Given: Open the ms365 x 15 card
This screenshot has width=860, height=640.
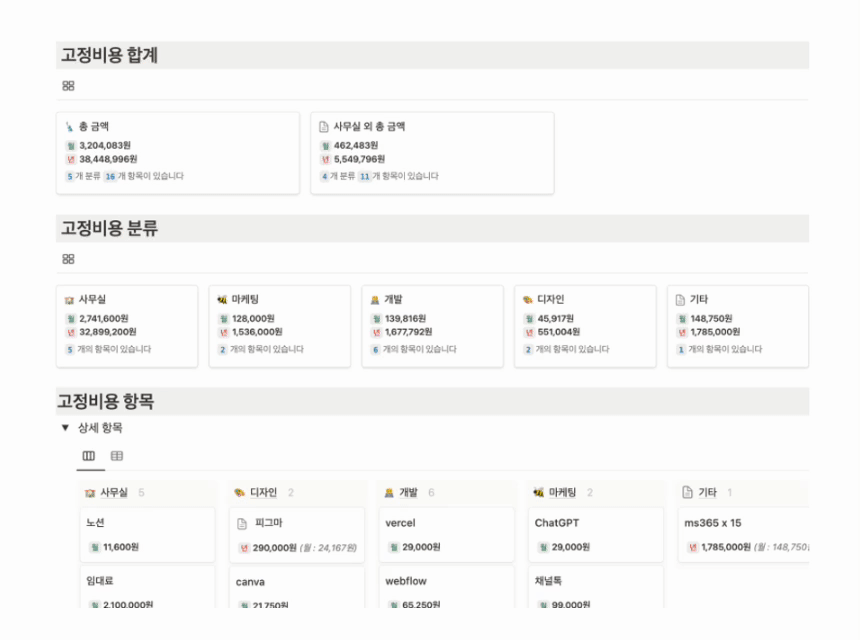Looking at the screenshot, I should click(x=740, y=534).
